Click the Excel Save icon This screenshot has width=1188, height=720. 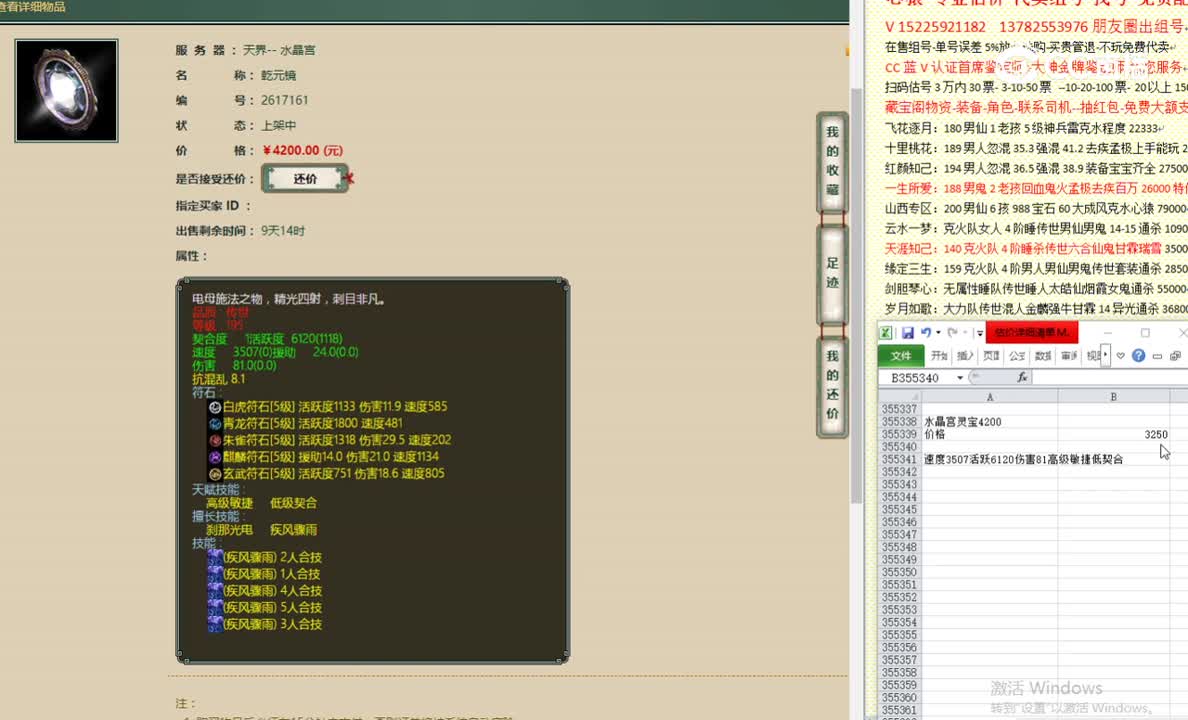[x=908, y=333]
